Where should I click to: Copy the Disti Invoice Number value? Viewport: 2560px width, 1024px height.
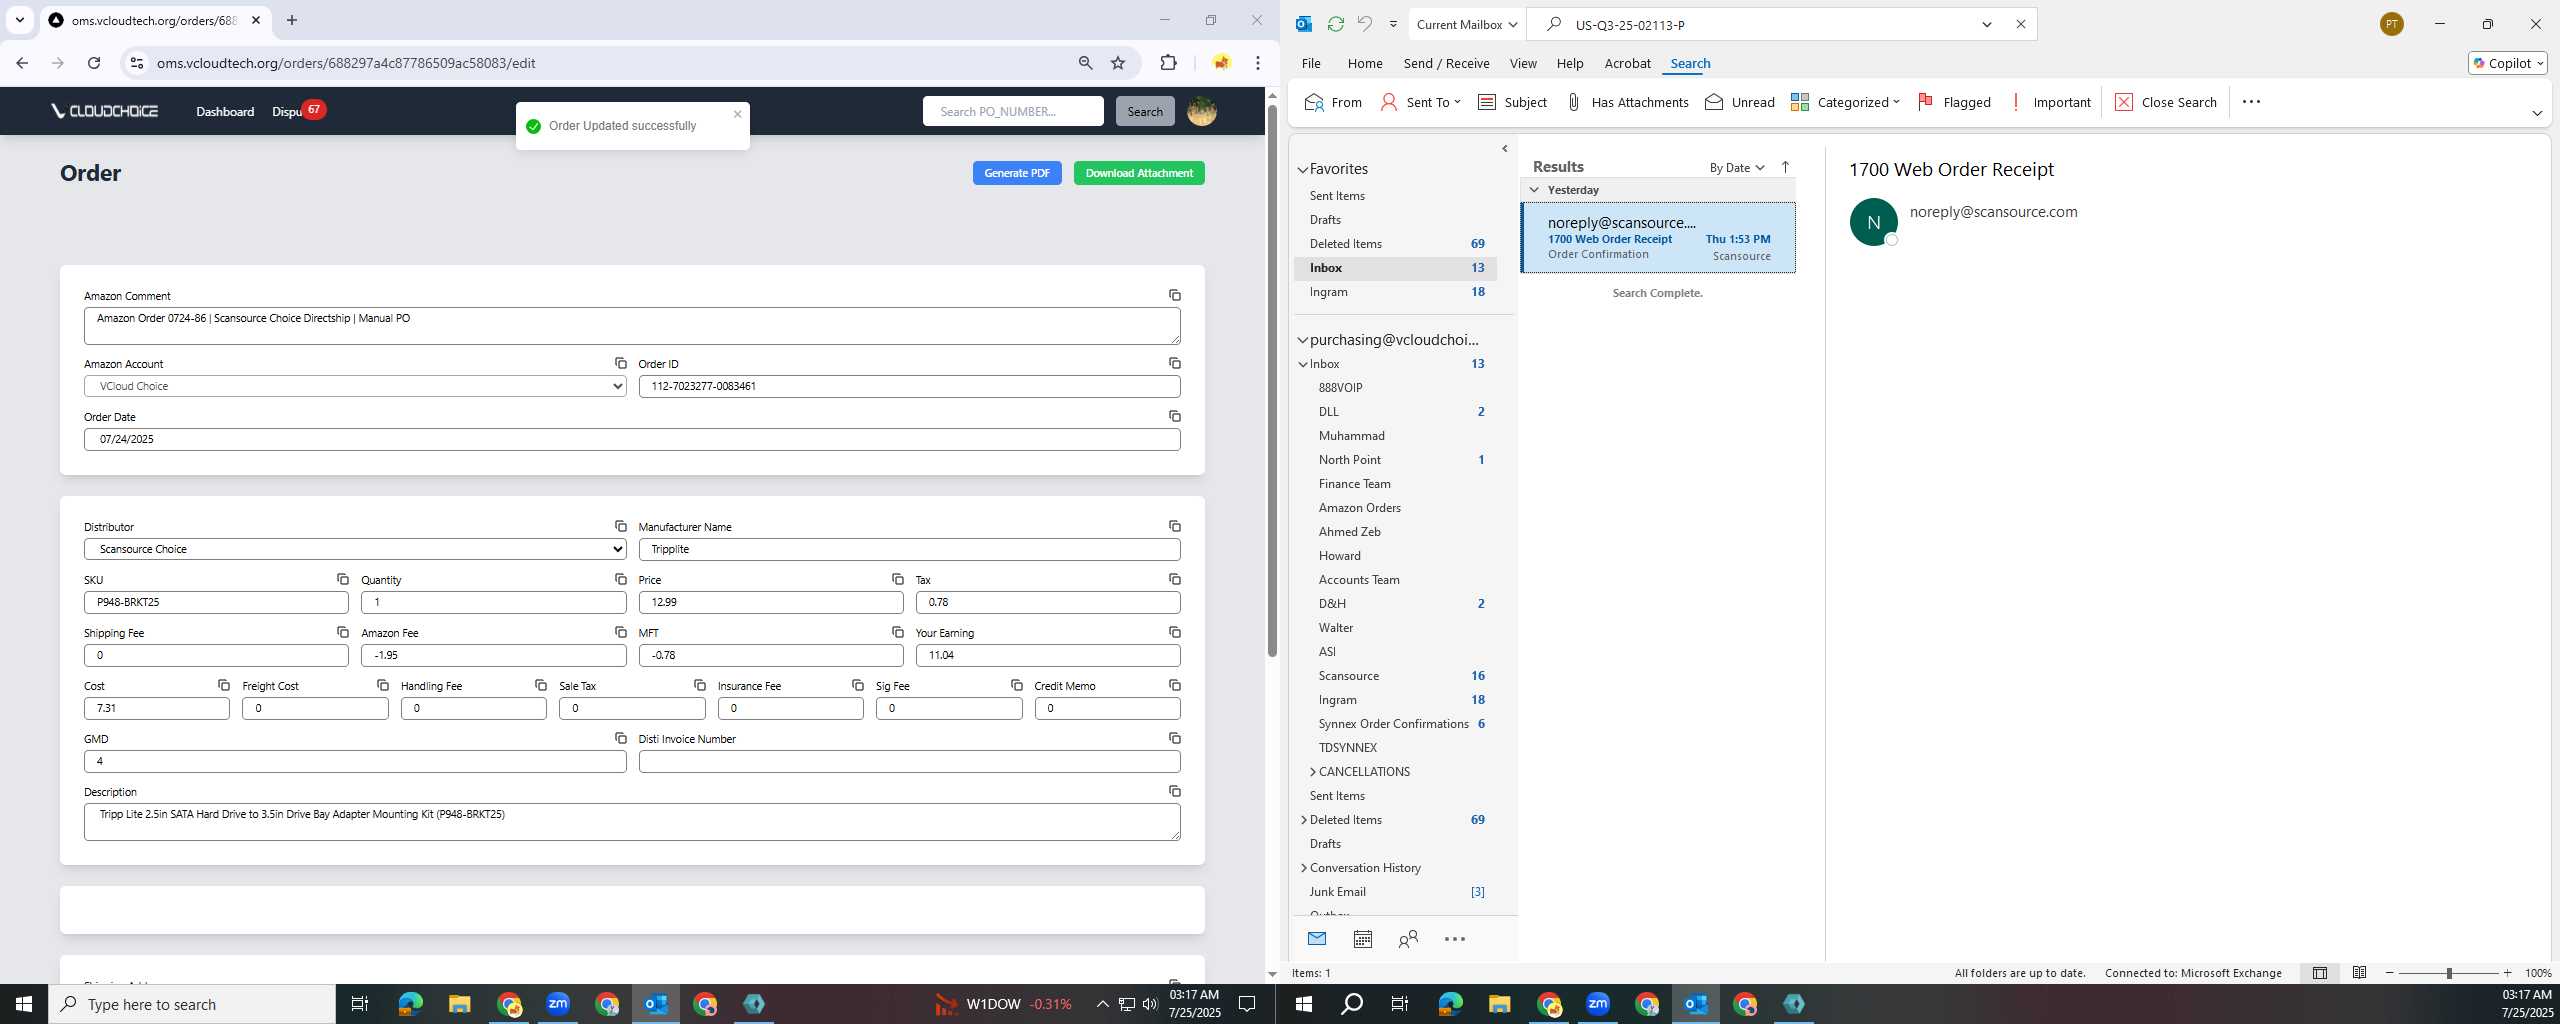click(x=1175, y=738)
